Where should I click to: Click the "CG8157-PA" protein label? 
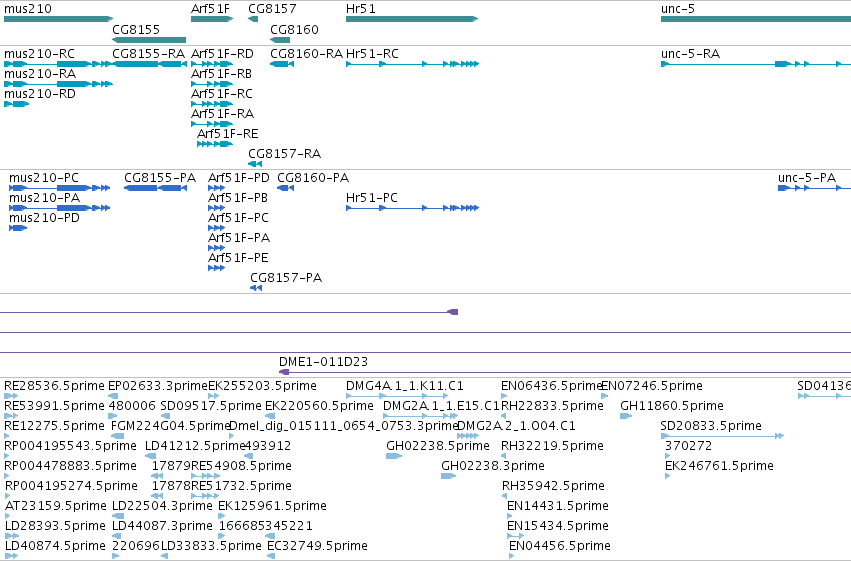(x=286, y=278)
